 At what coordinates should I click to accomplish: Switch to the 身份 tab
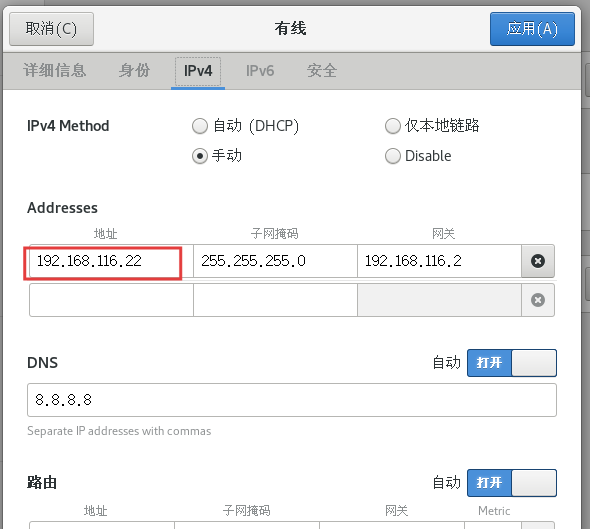point(134,71)
